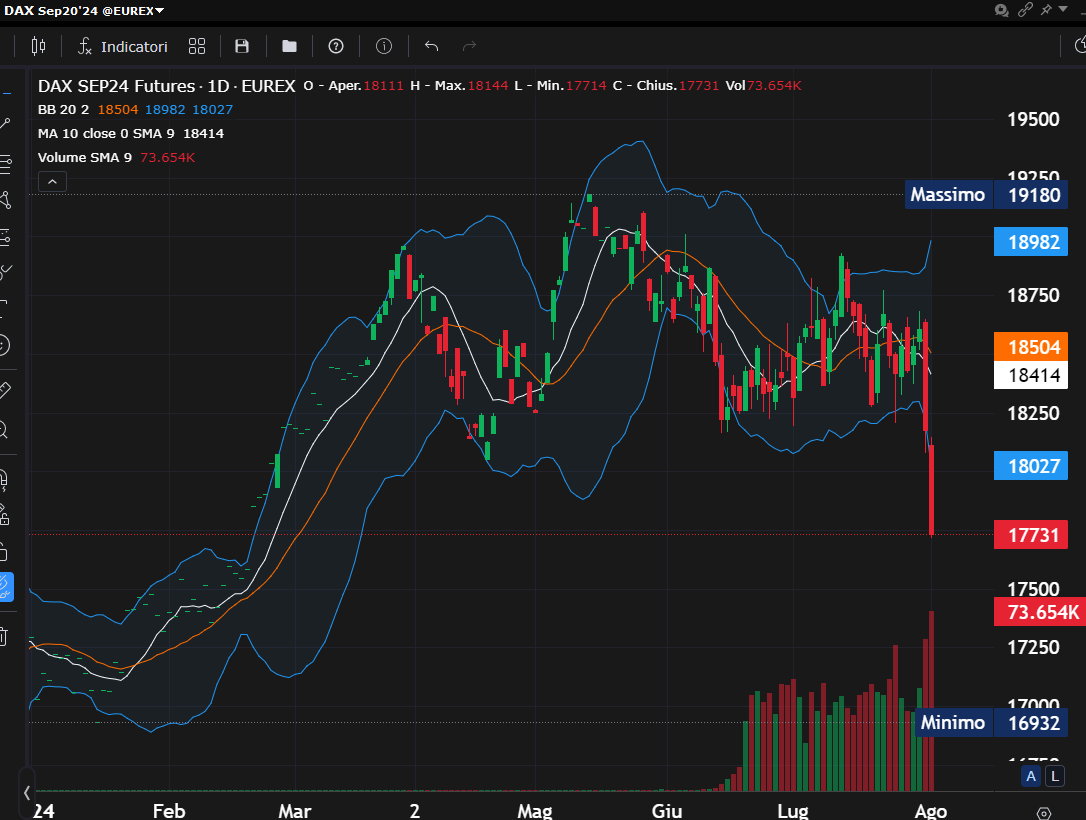Open saved charts folder icon
Viewport: 1086px width, 820px height.
point(289,46)
